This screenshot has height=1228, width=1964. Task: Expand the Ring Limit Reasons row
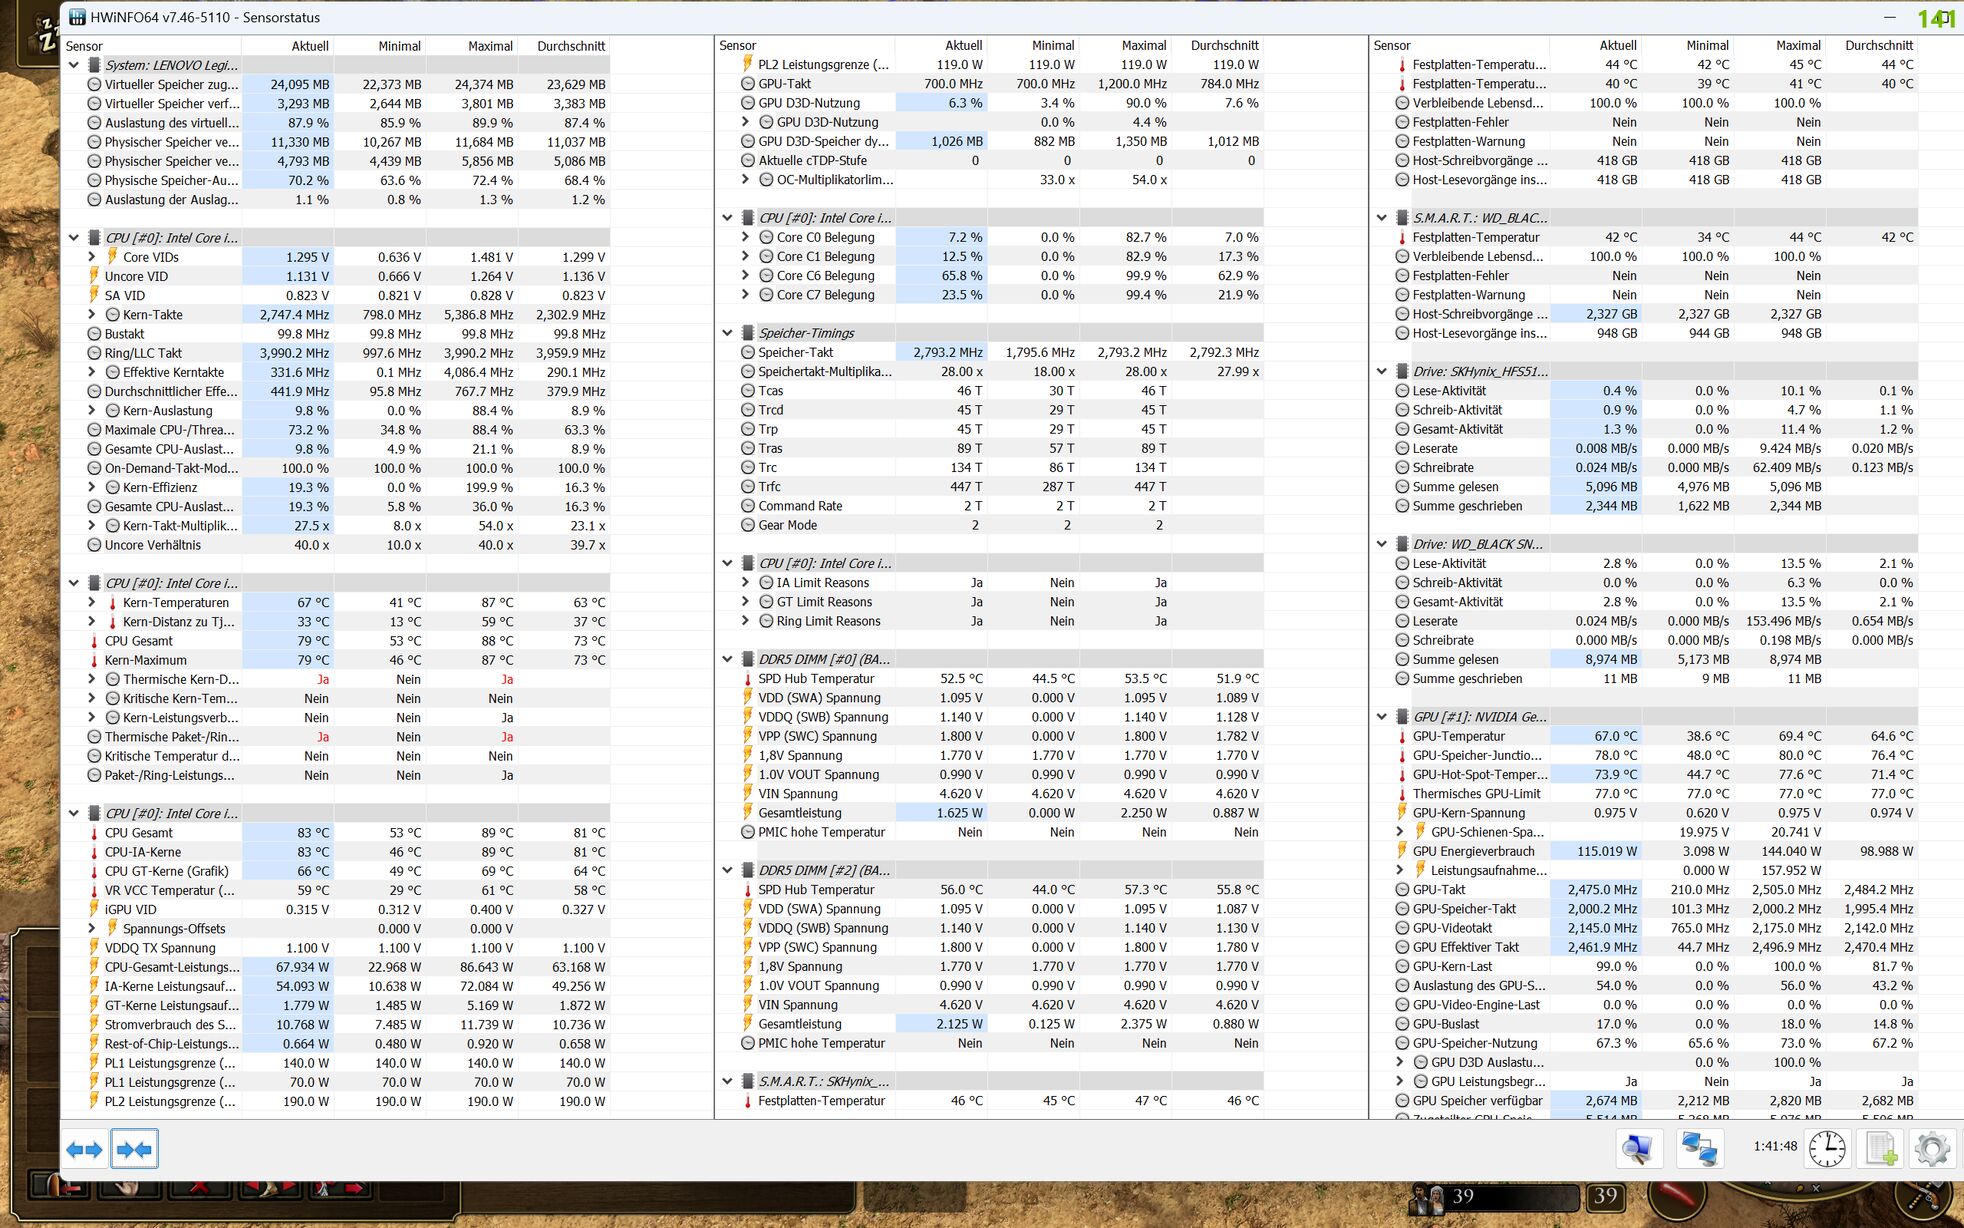(x=745, y=621)
